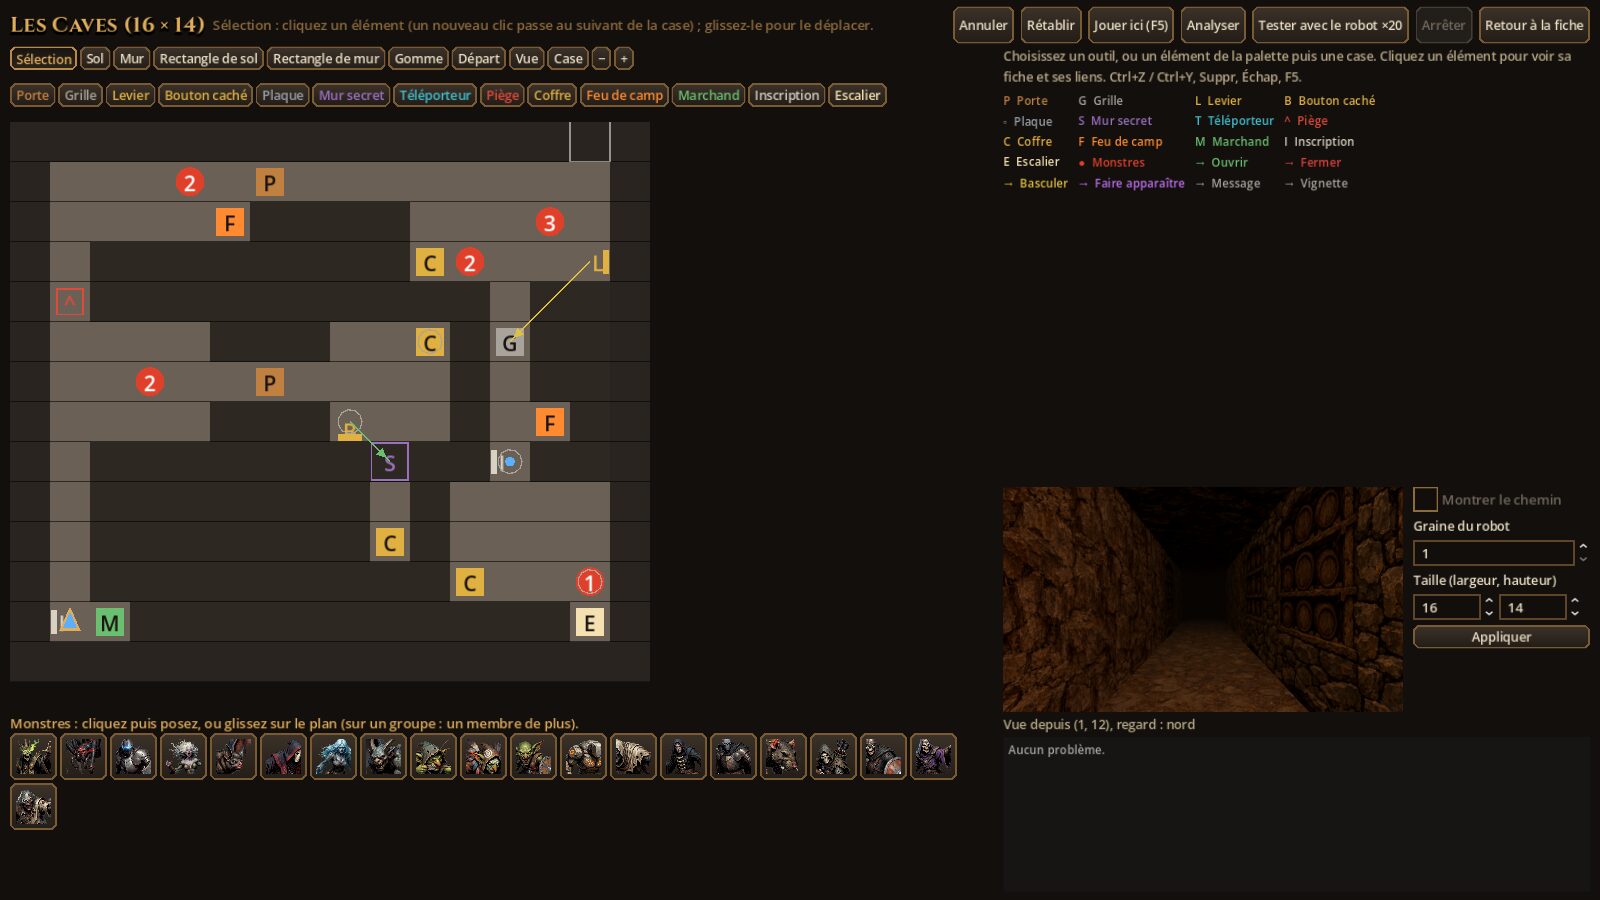The image size is (1600, 900).
Task: Pick the monster in the second palette row
Action: click(33, 807)
